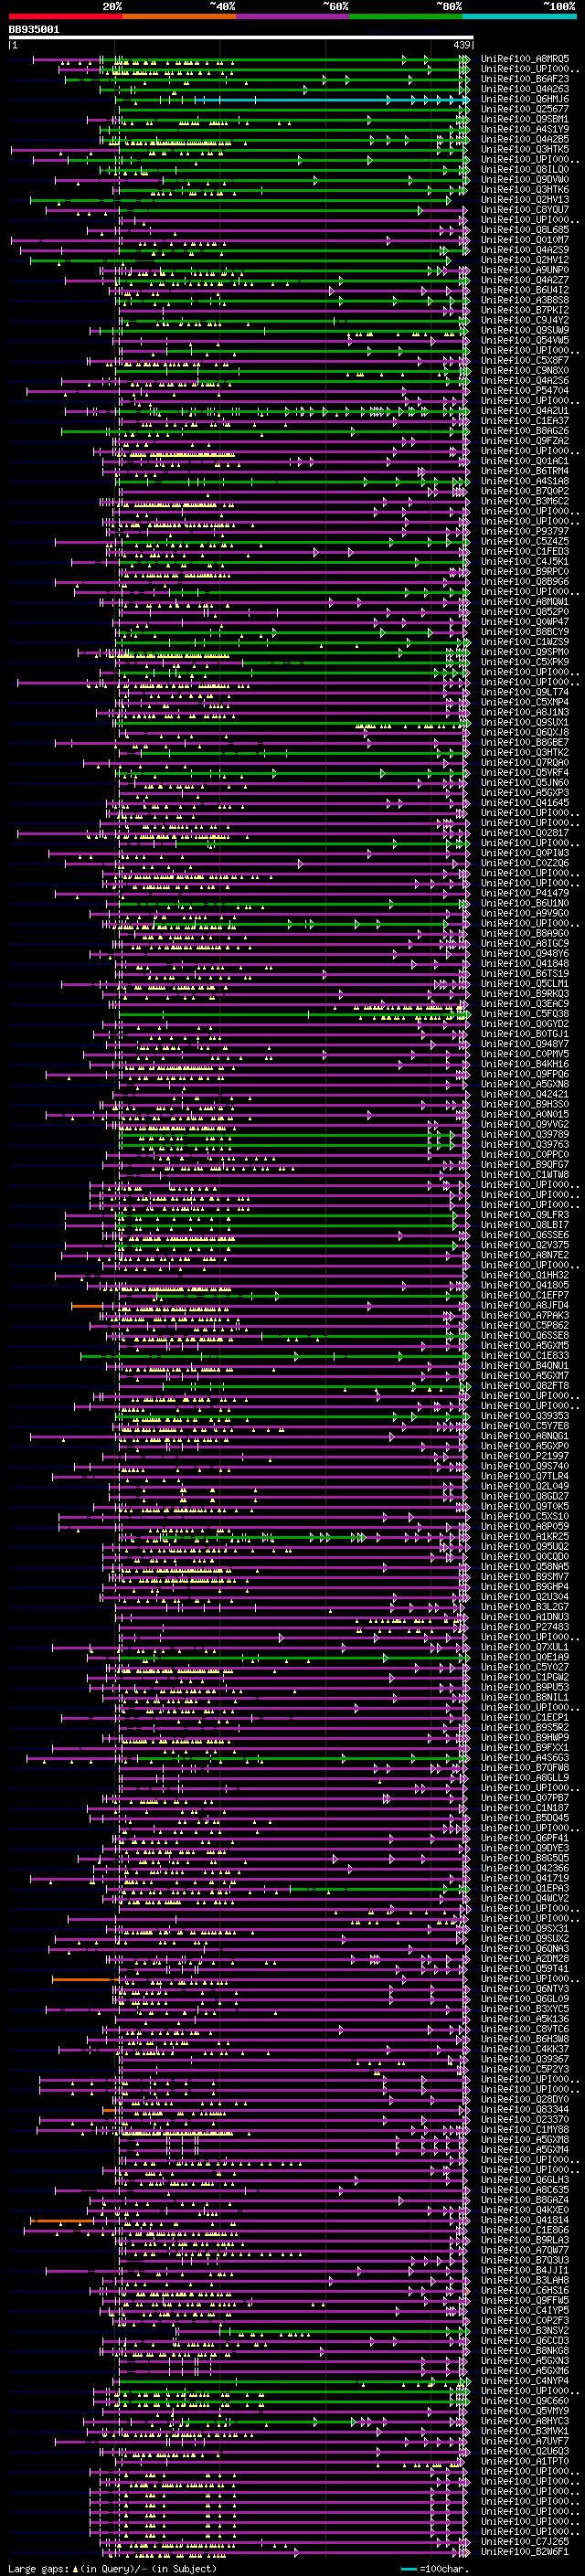585x2576 pixels.
Task: Select UniRef100_C4J5K1 hit
Action: pos(525,561)
